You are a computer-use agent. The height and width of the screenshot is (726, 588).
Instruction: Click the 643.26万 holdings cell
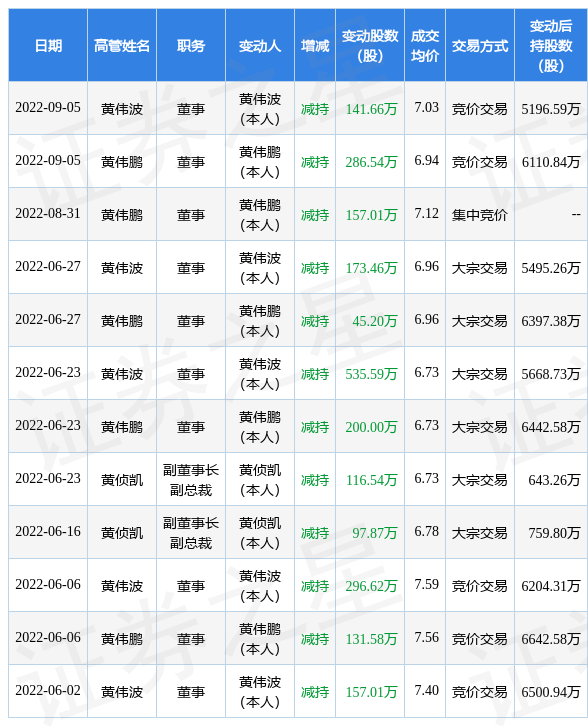554,480
